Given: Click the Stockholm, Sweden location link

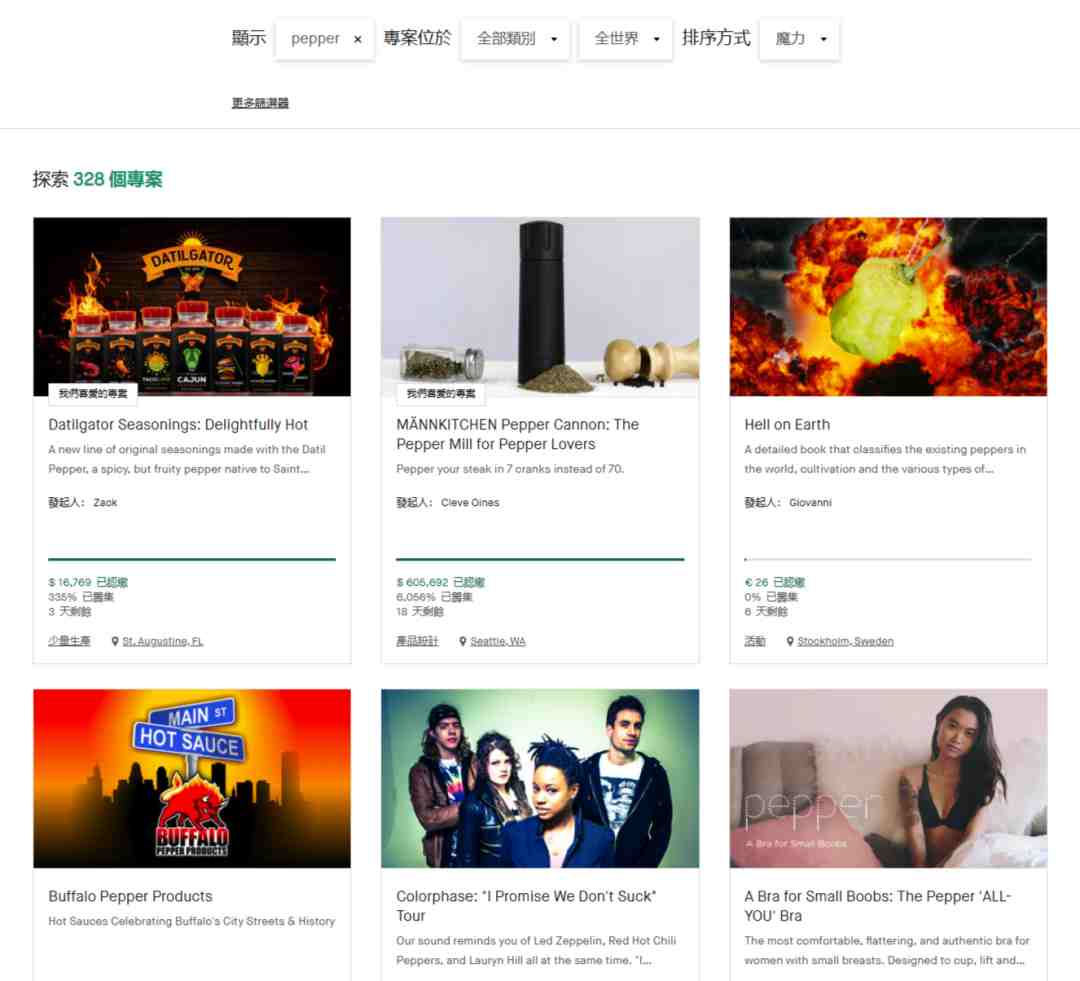Looking at the screenshot, I should click(845, 641).
